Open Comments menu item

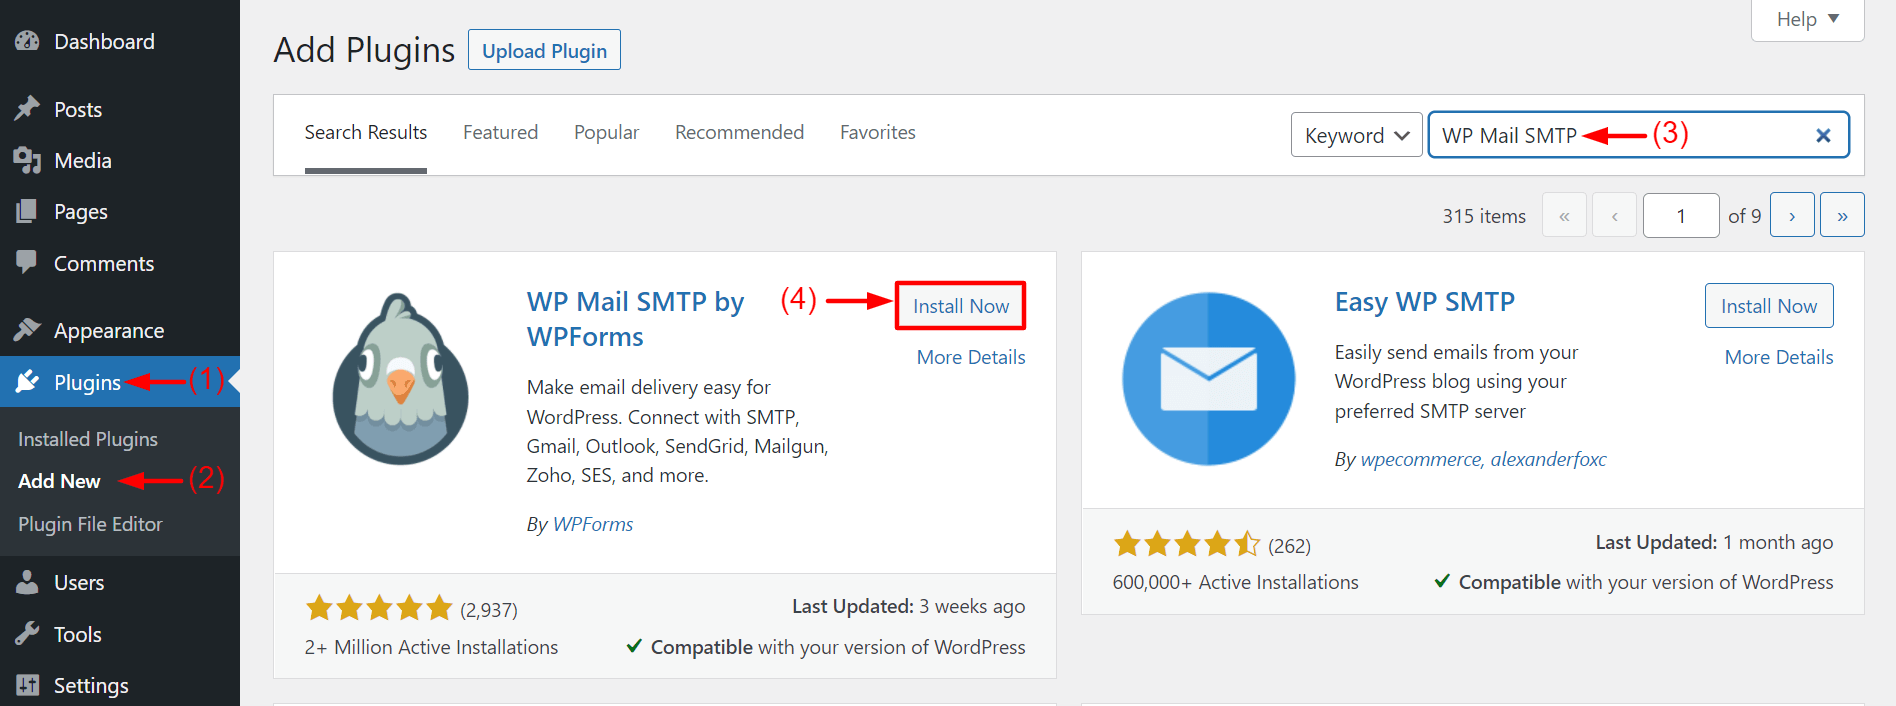click(x=120, y=263)
